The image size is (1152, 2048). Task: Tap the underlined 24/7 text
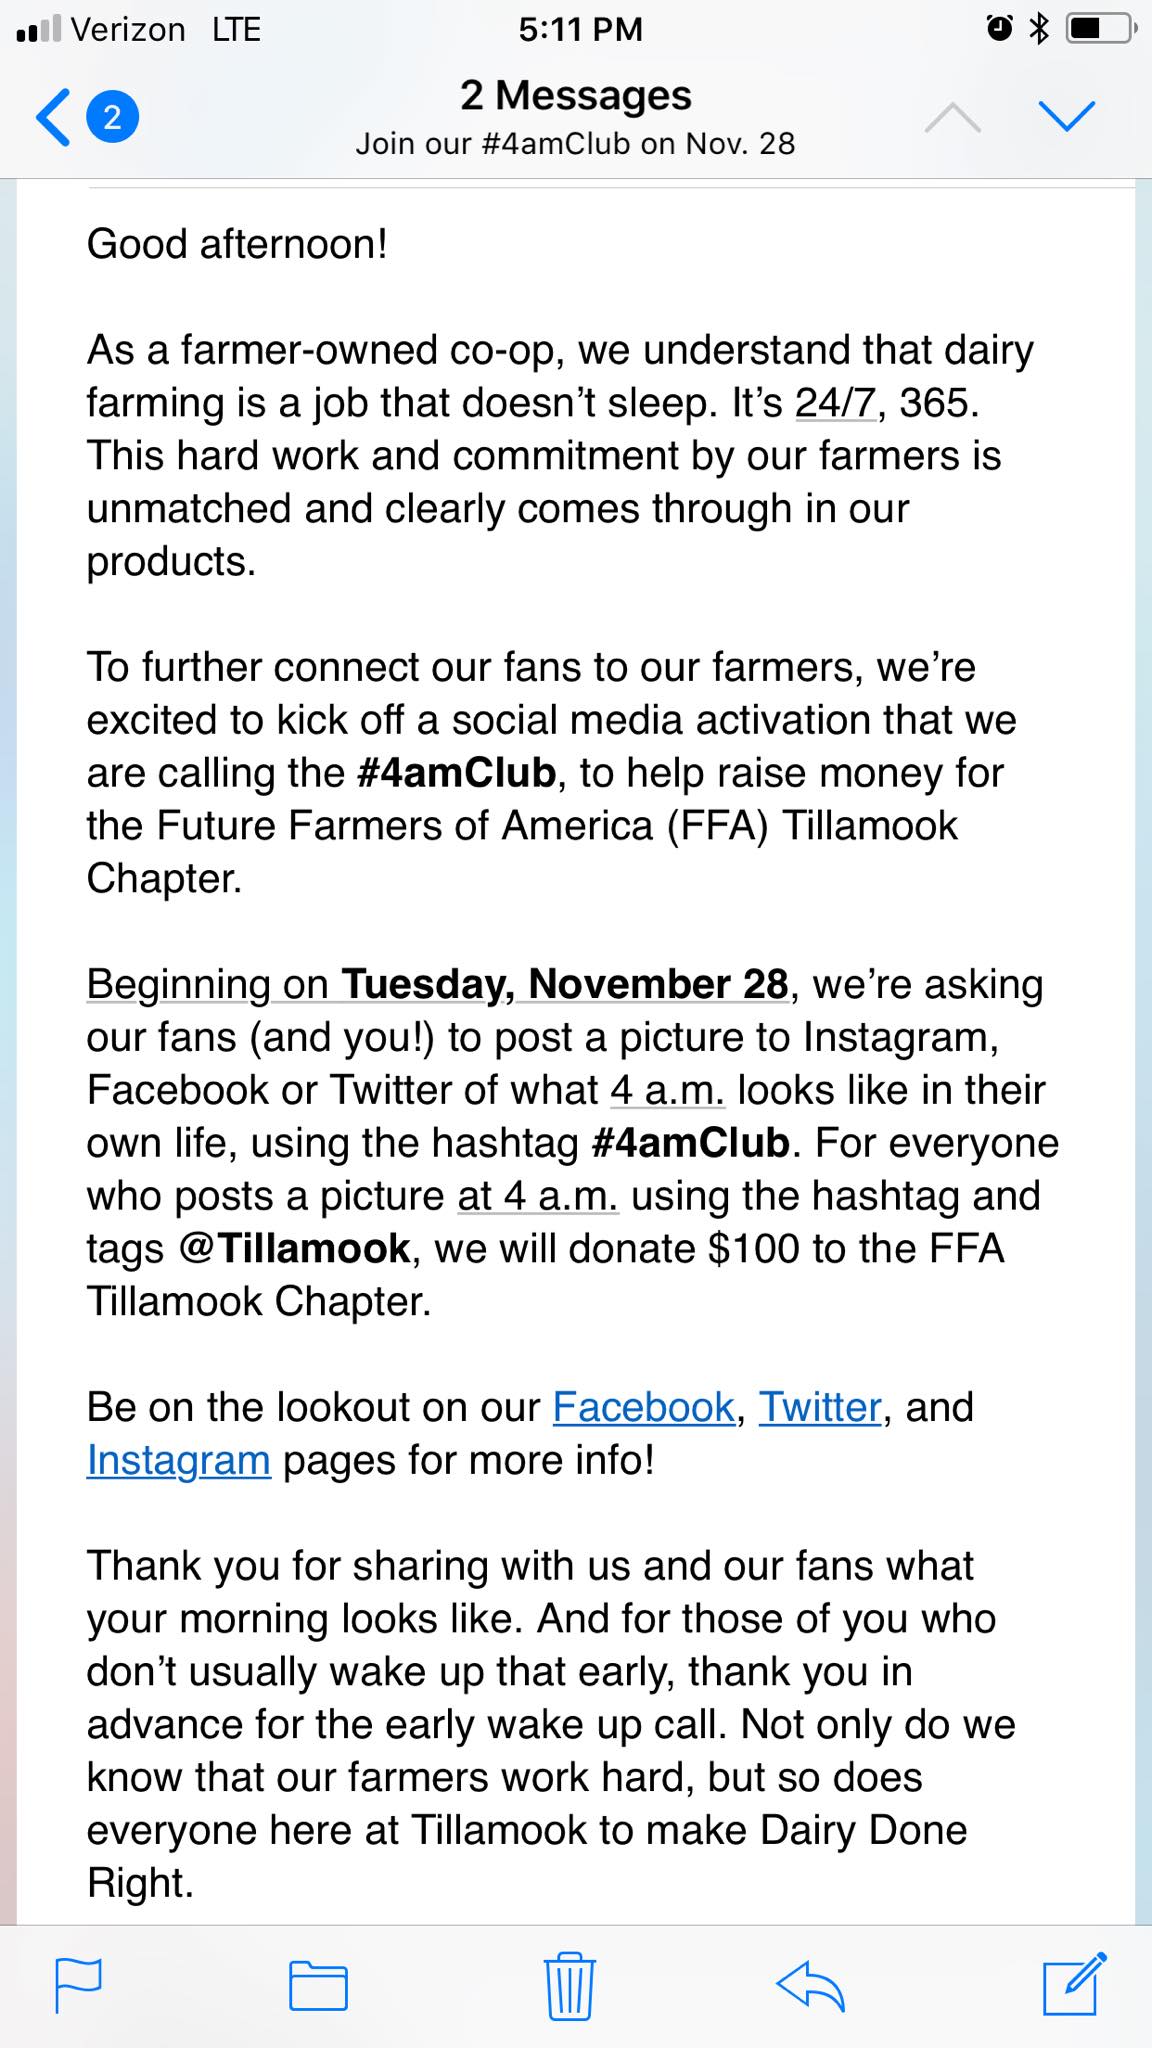coord(836,403)
